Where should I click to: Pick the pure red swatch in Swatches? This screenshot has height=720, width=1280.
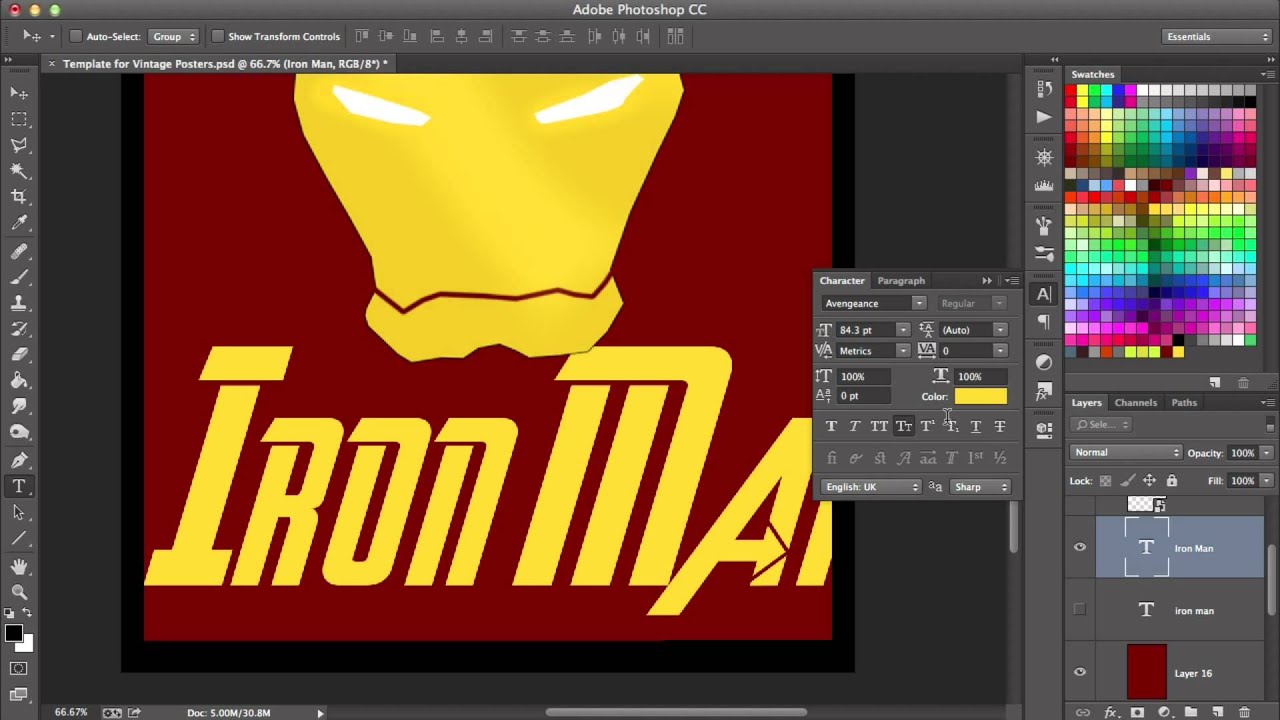click(x=1070, y=91)
